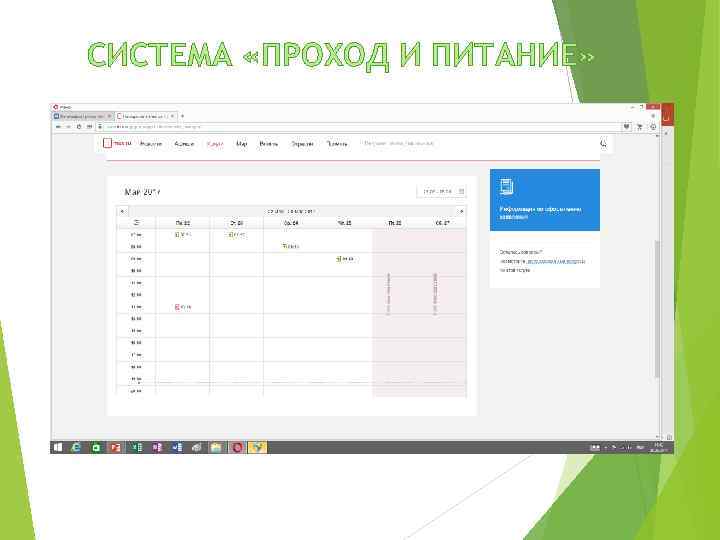Click the view icon in the calendar's first column header

(x=136, y=223)
